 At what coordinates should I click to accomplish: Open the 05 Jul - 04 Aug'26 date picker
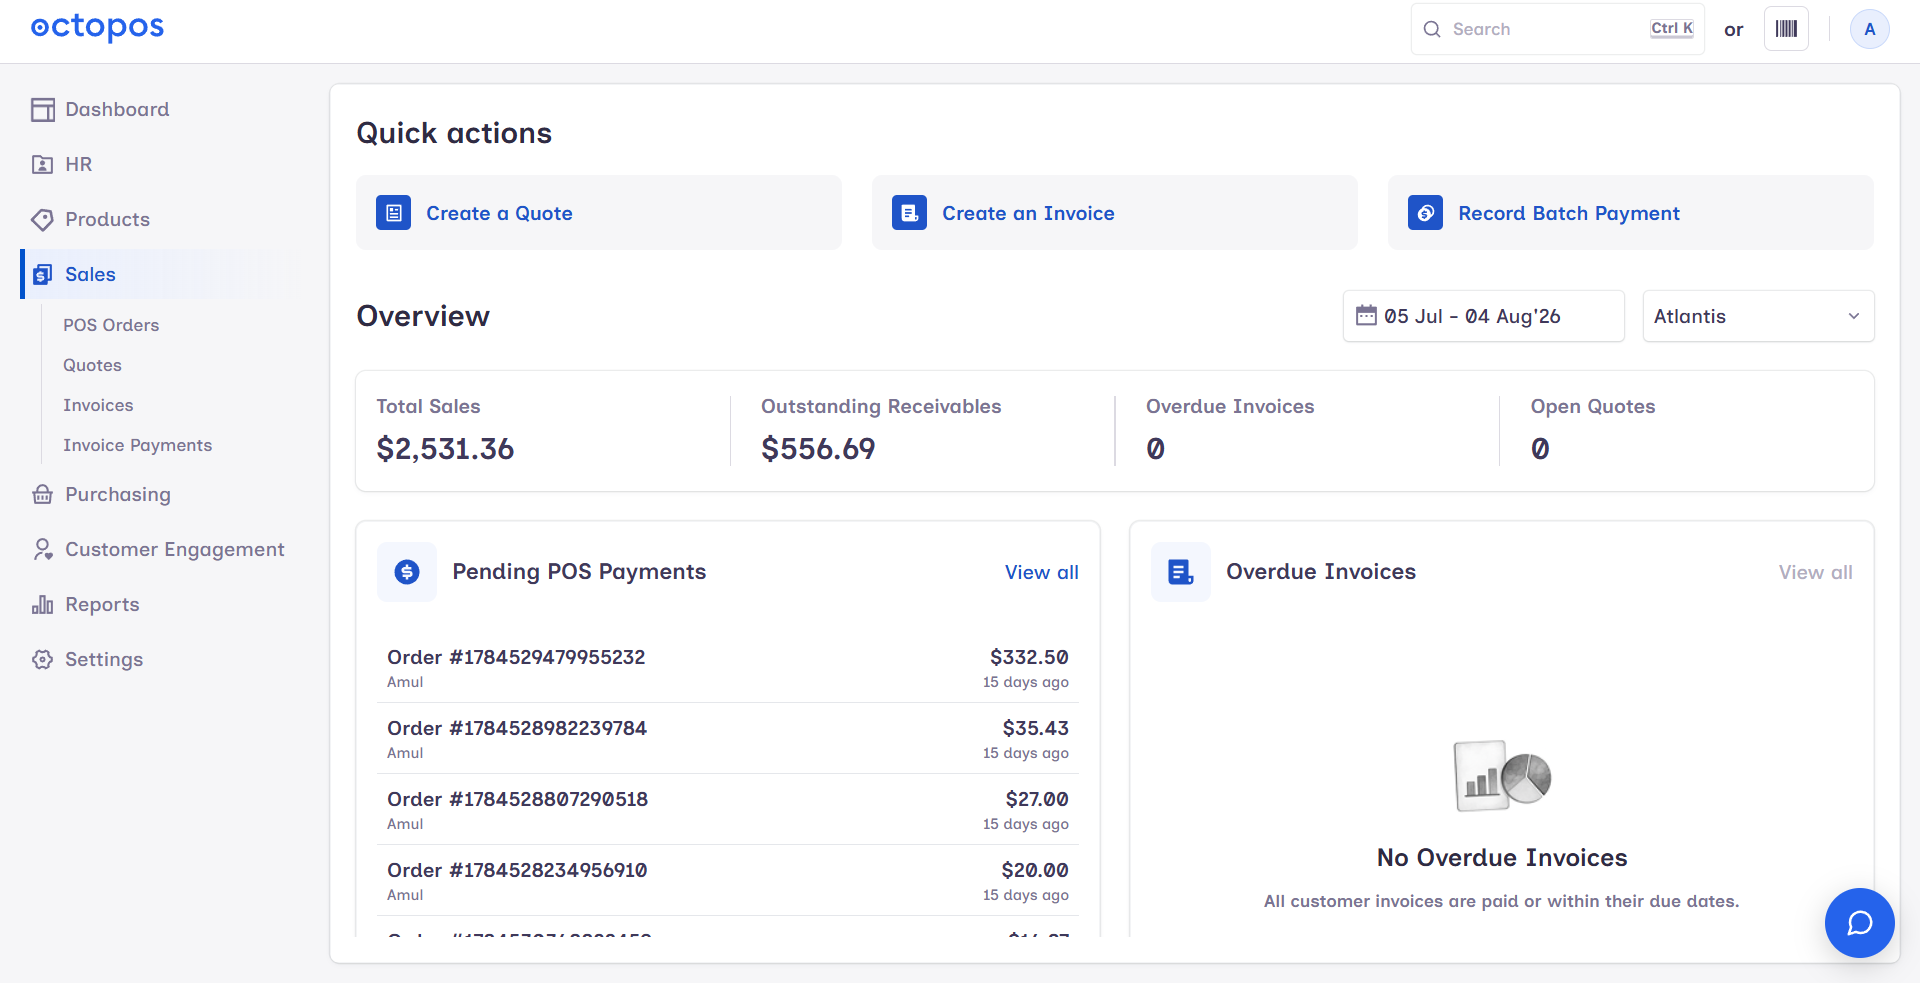click(x=1483, y=316)
